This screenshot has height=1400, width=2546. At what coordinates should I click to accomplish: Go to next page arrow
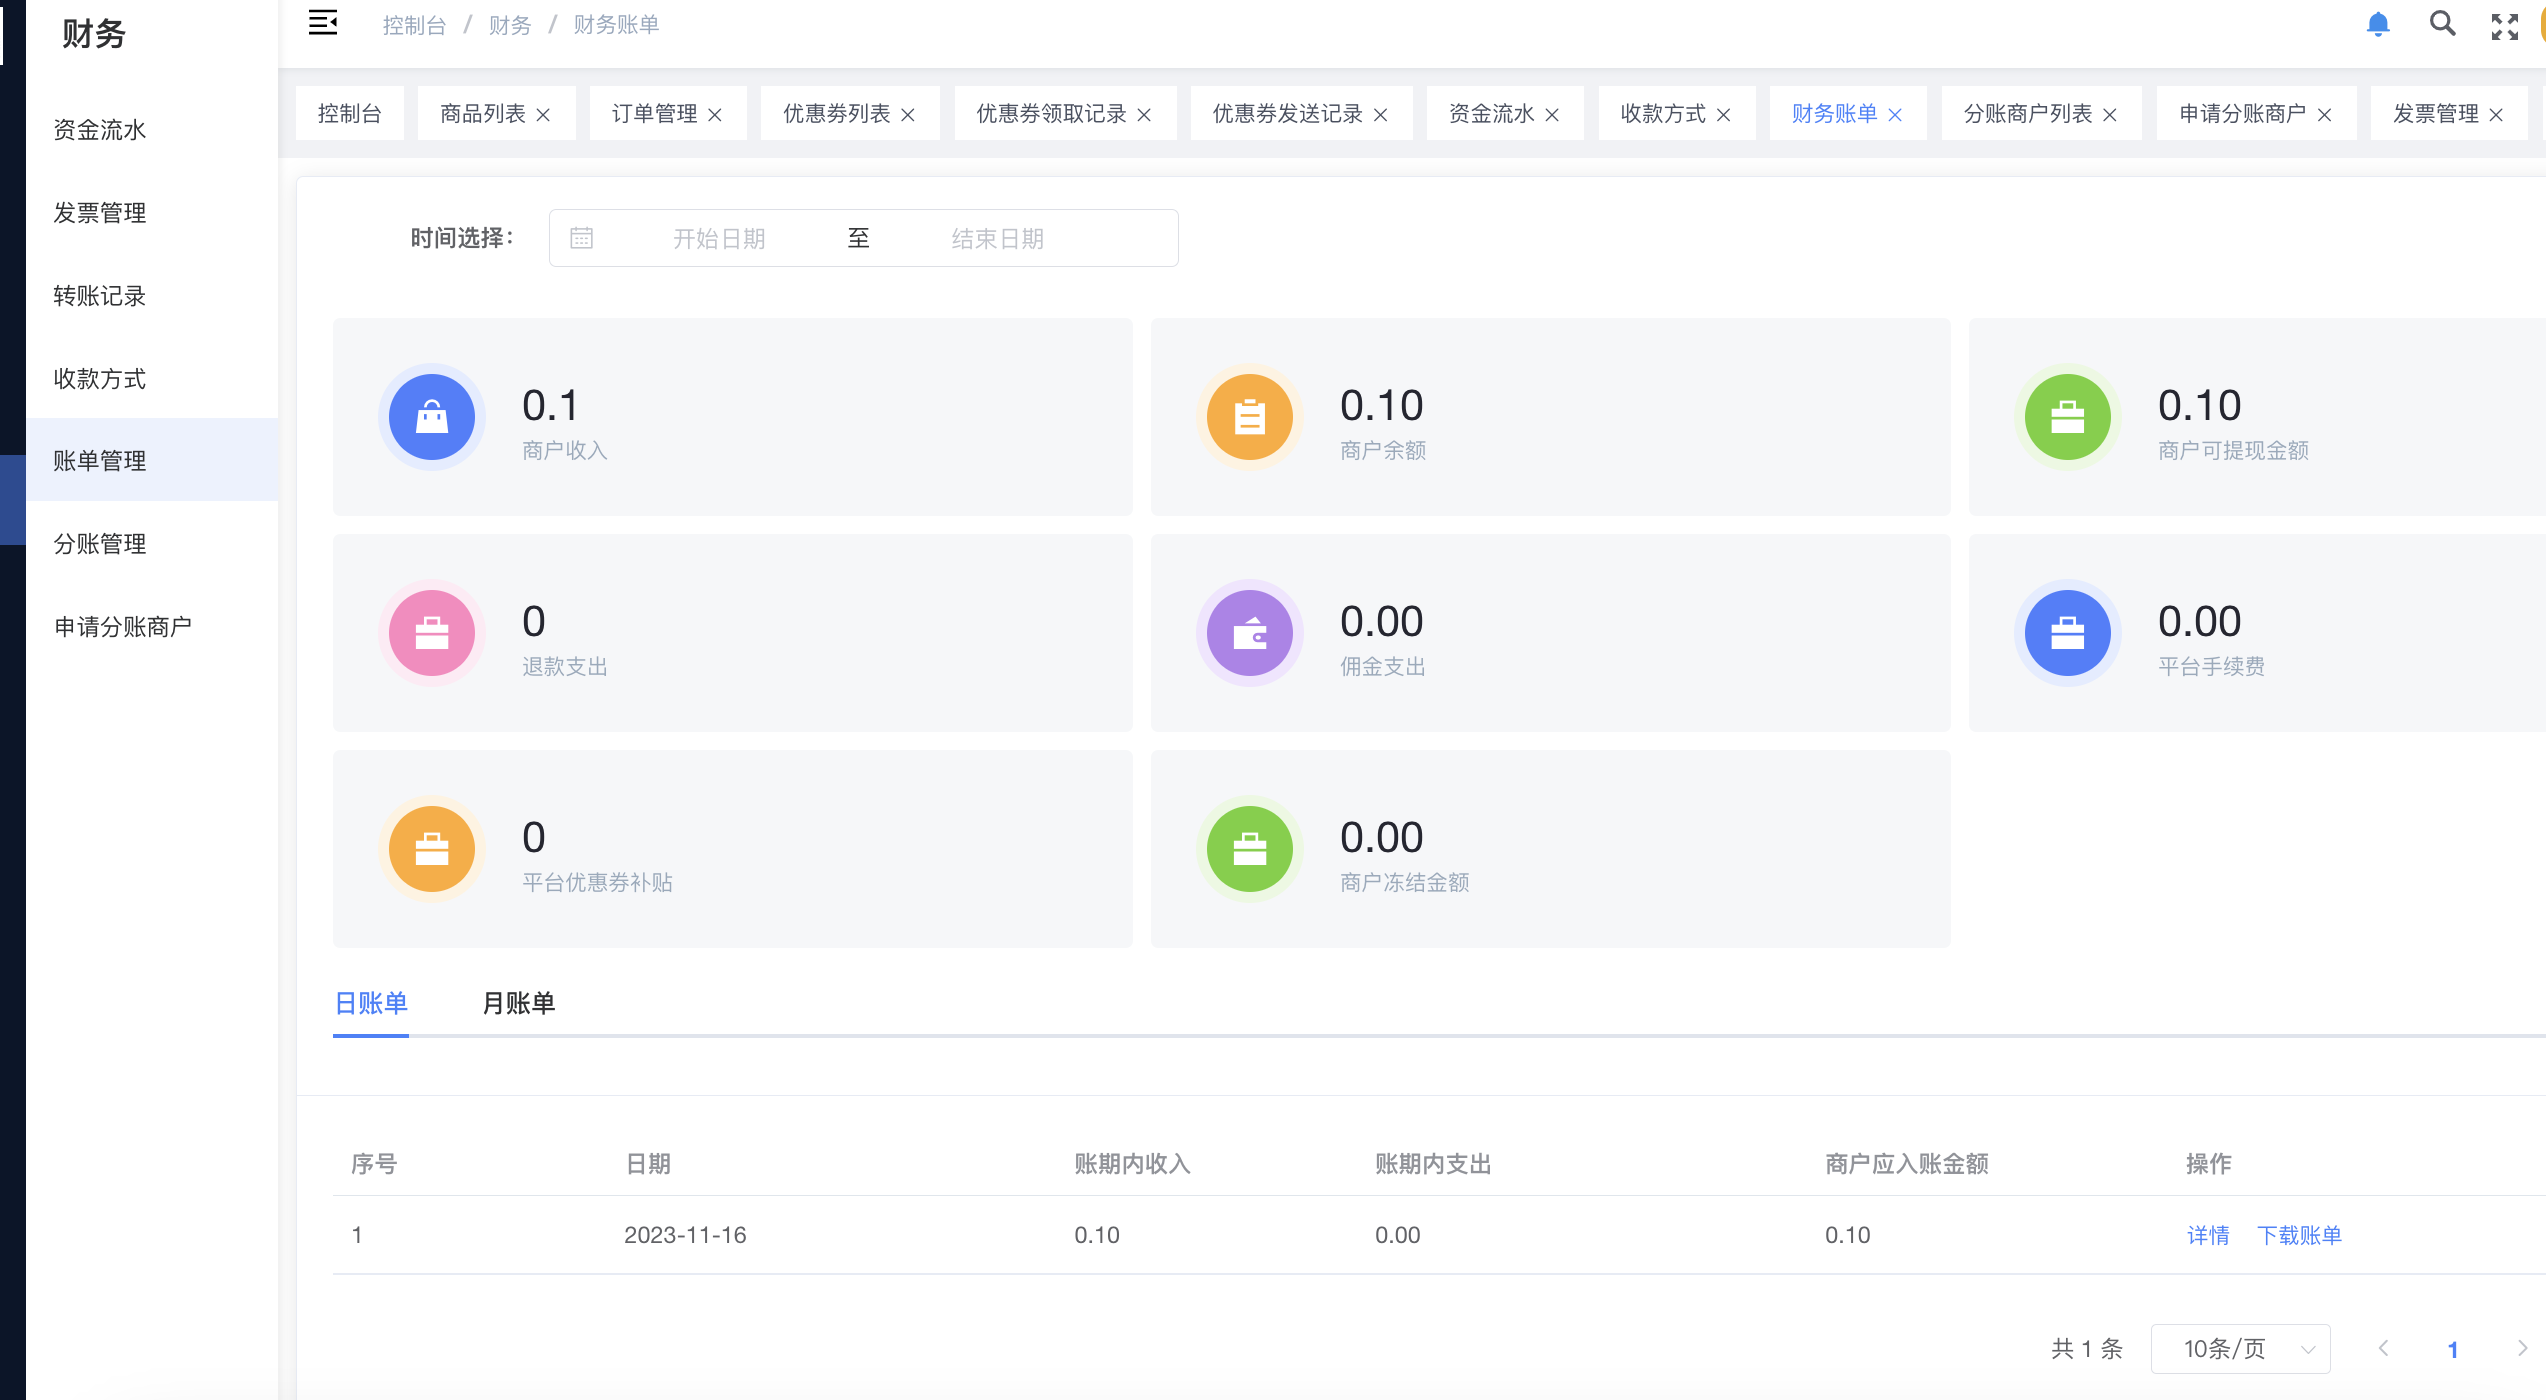click(2521, 1349)
